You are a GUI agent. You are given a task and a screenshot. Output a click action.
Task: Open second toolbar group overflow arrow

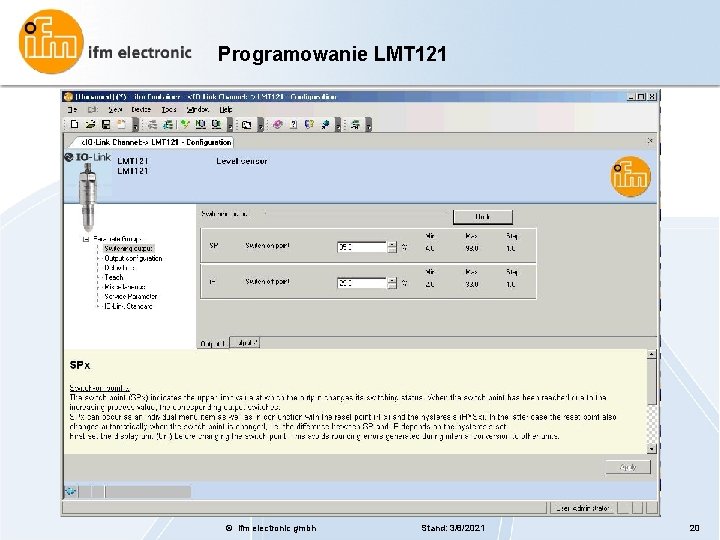pos(231,125)
